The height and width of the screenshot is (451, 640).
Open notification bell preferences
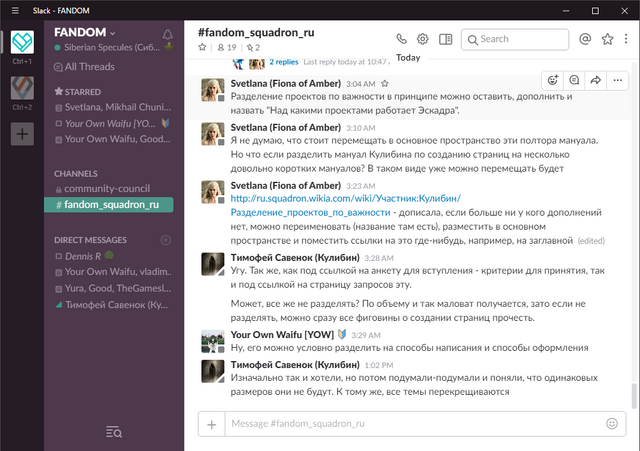[x=167, y=34]
